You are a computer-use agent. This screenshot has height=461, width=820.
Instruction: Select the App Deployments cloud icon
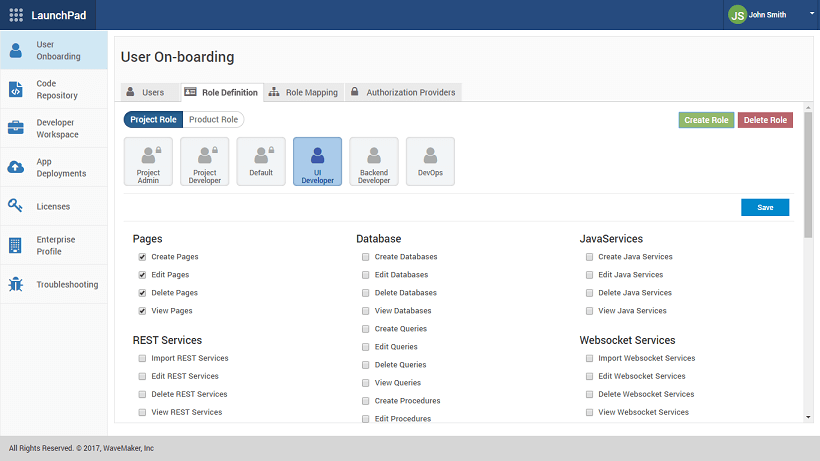click(16, 167)
